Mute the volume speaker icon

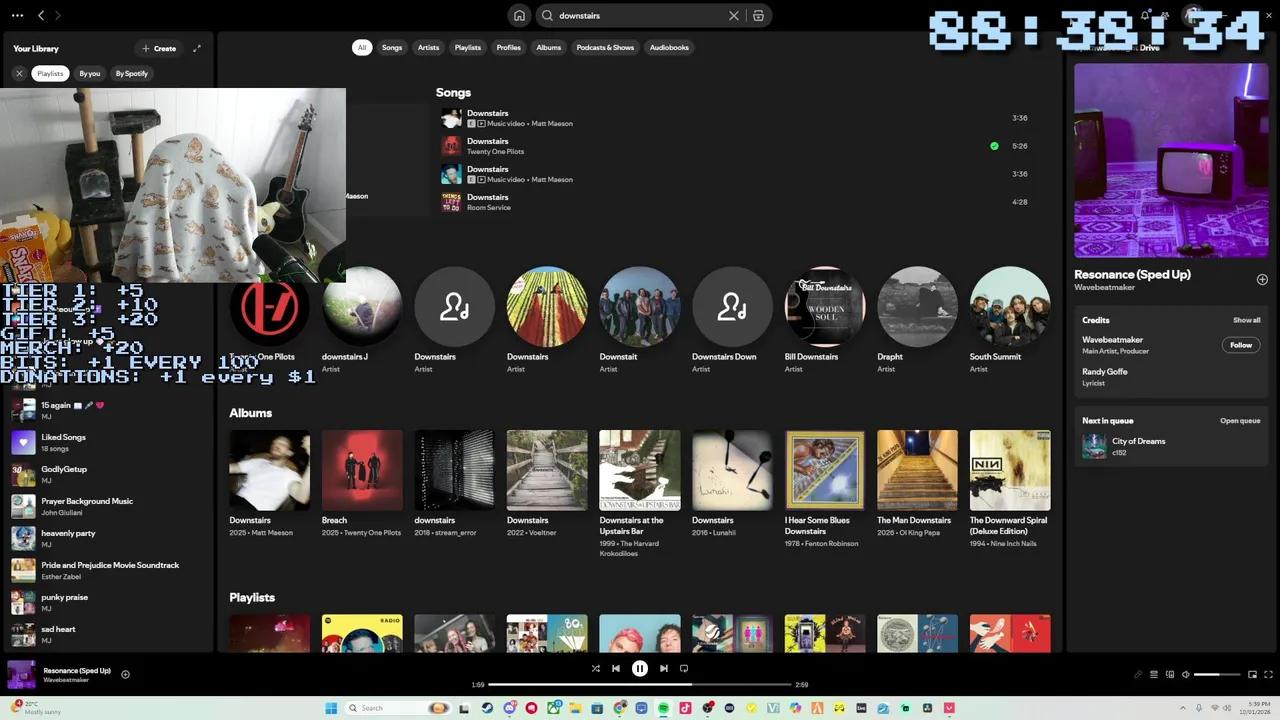(x=1186, y=675)
